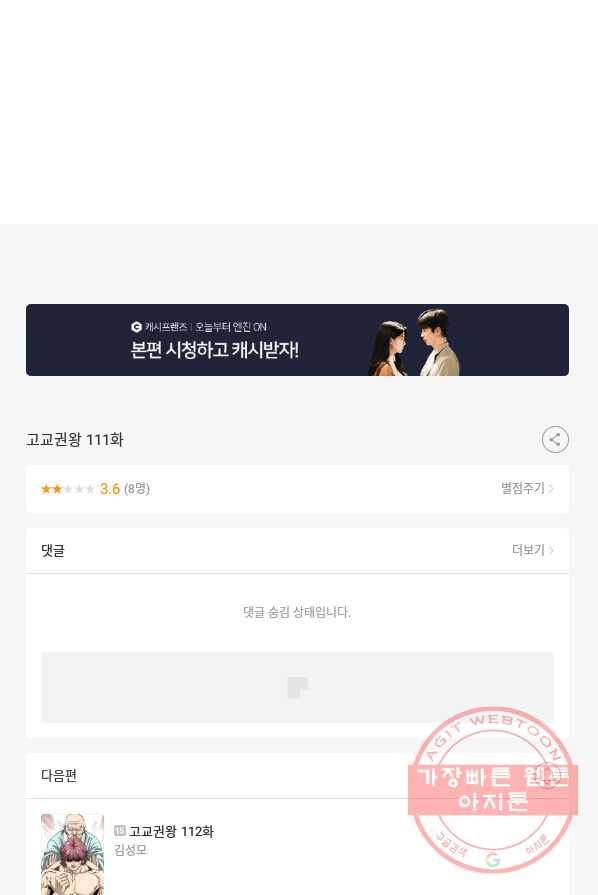Select the 다음편 section header
598x895 pixels.
coord(59,775)
